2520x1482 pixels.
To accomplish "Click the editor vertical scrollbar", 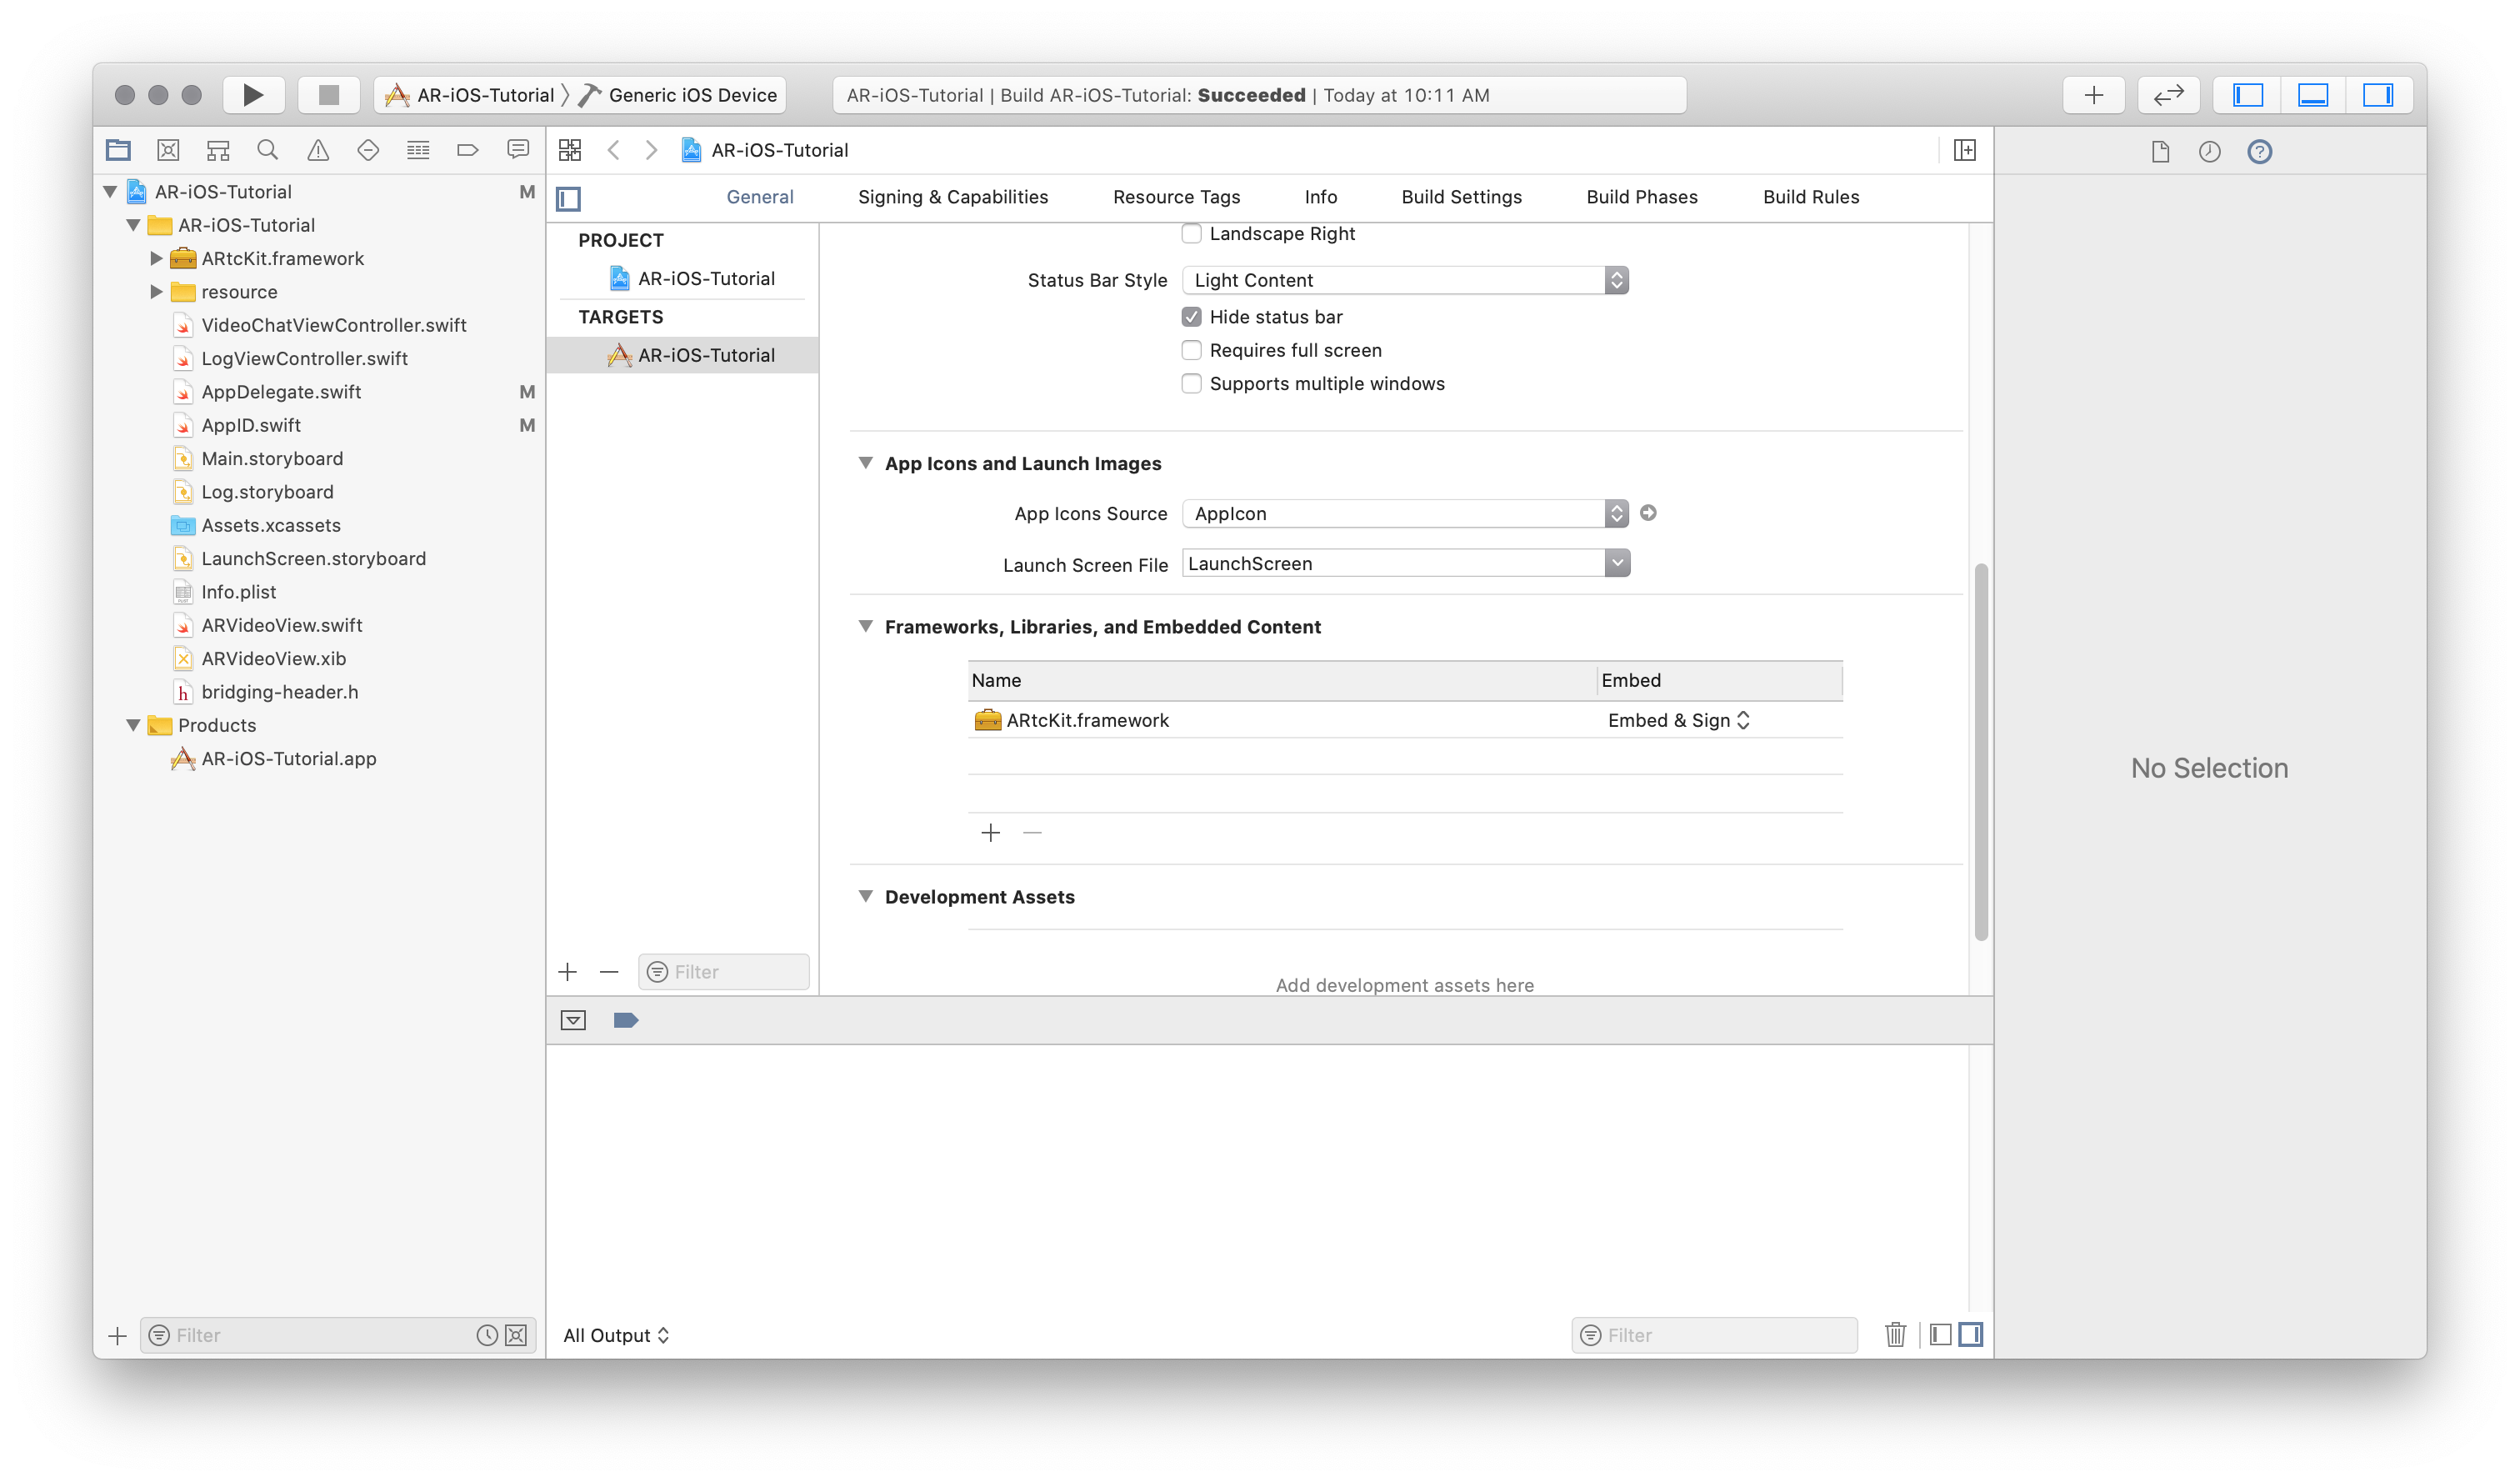I will 1980,753.
